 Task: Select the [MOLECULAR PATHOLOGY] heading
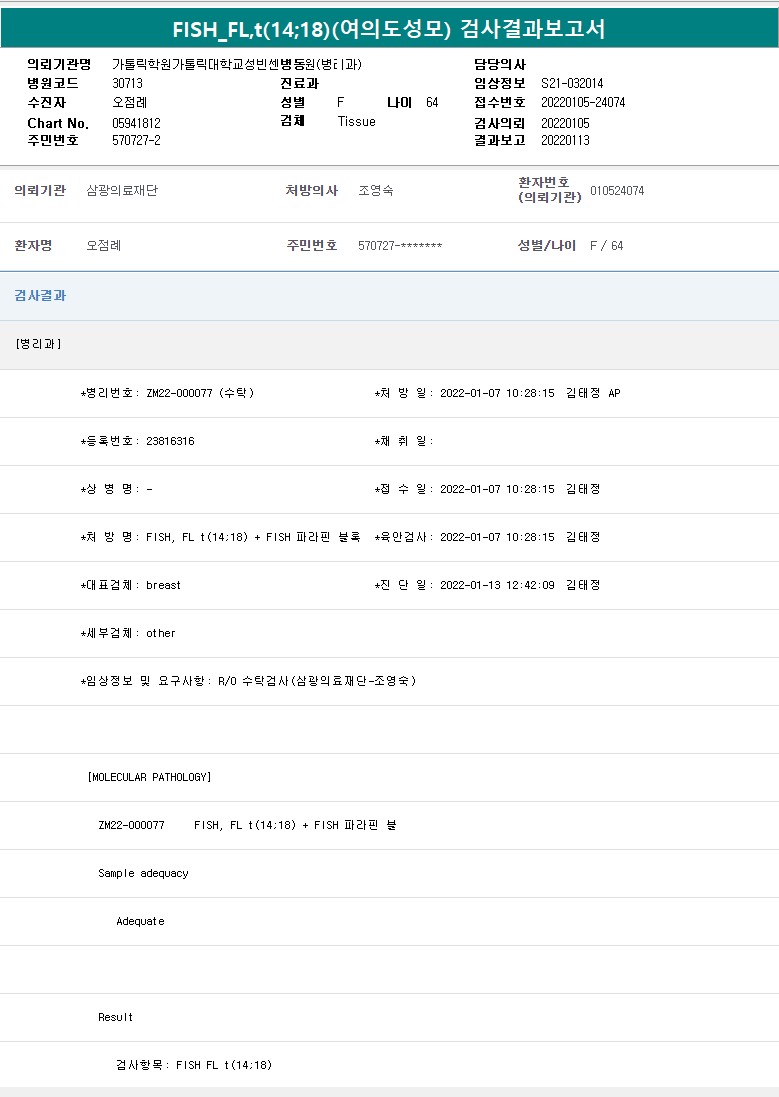(149, 777)
